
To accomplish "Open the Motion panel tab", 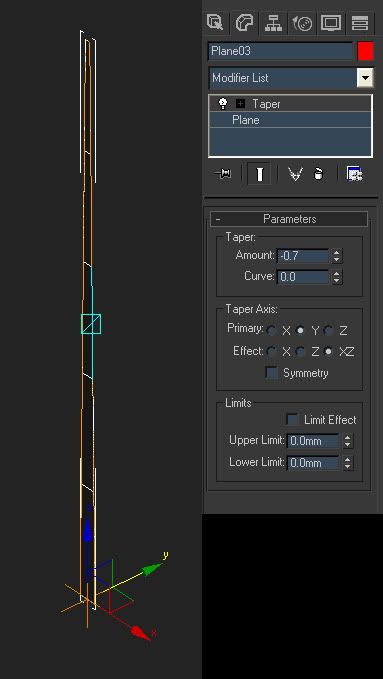I will (302, 23).
